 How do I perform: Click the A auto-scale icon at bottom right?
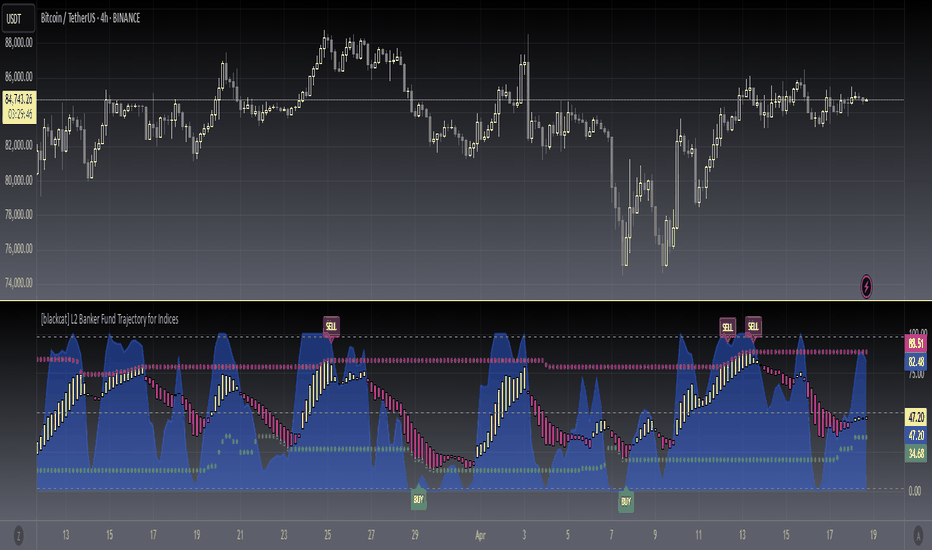[x=917, y=536]
